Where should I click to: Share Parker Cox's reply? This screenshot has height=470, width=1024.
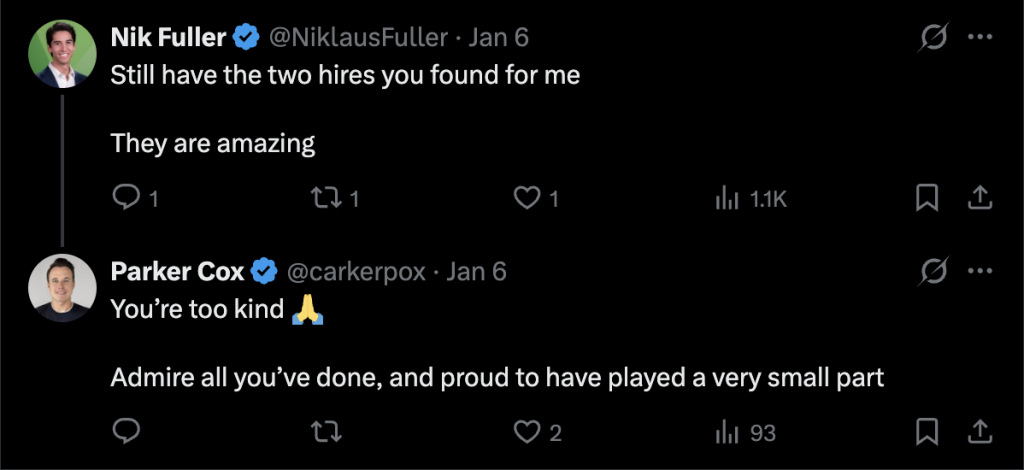[x=979, y=432]
